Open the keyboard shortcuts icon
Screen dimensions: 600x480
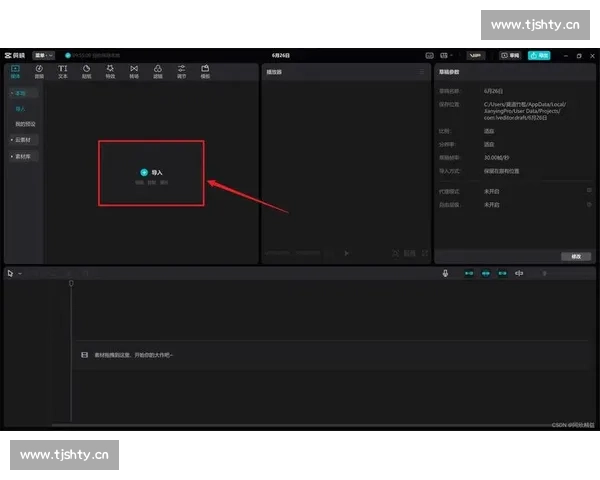click(430, 56)
